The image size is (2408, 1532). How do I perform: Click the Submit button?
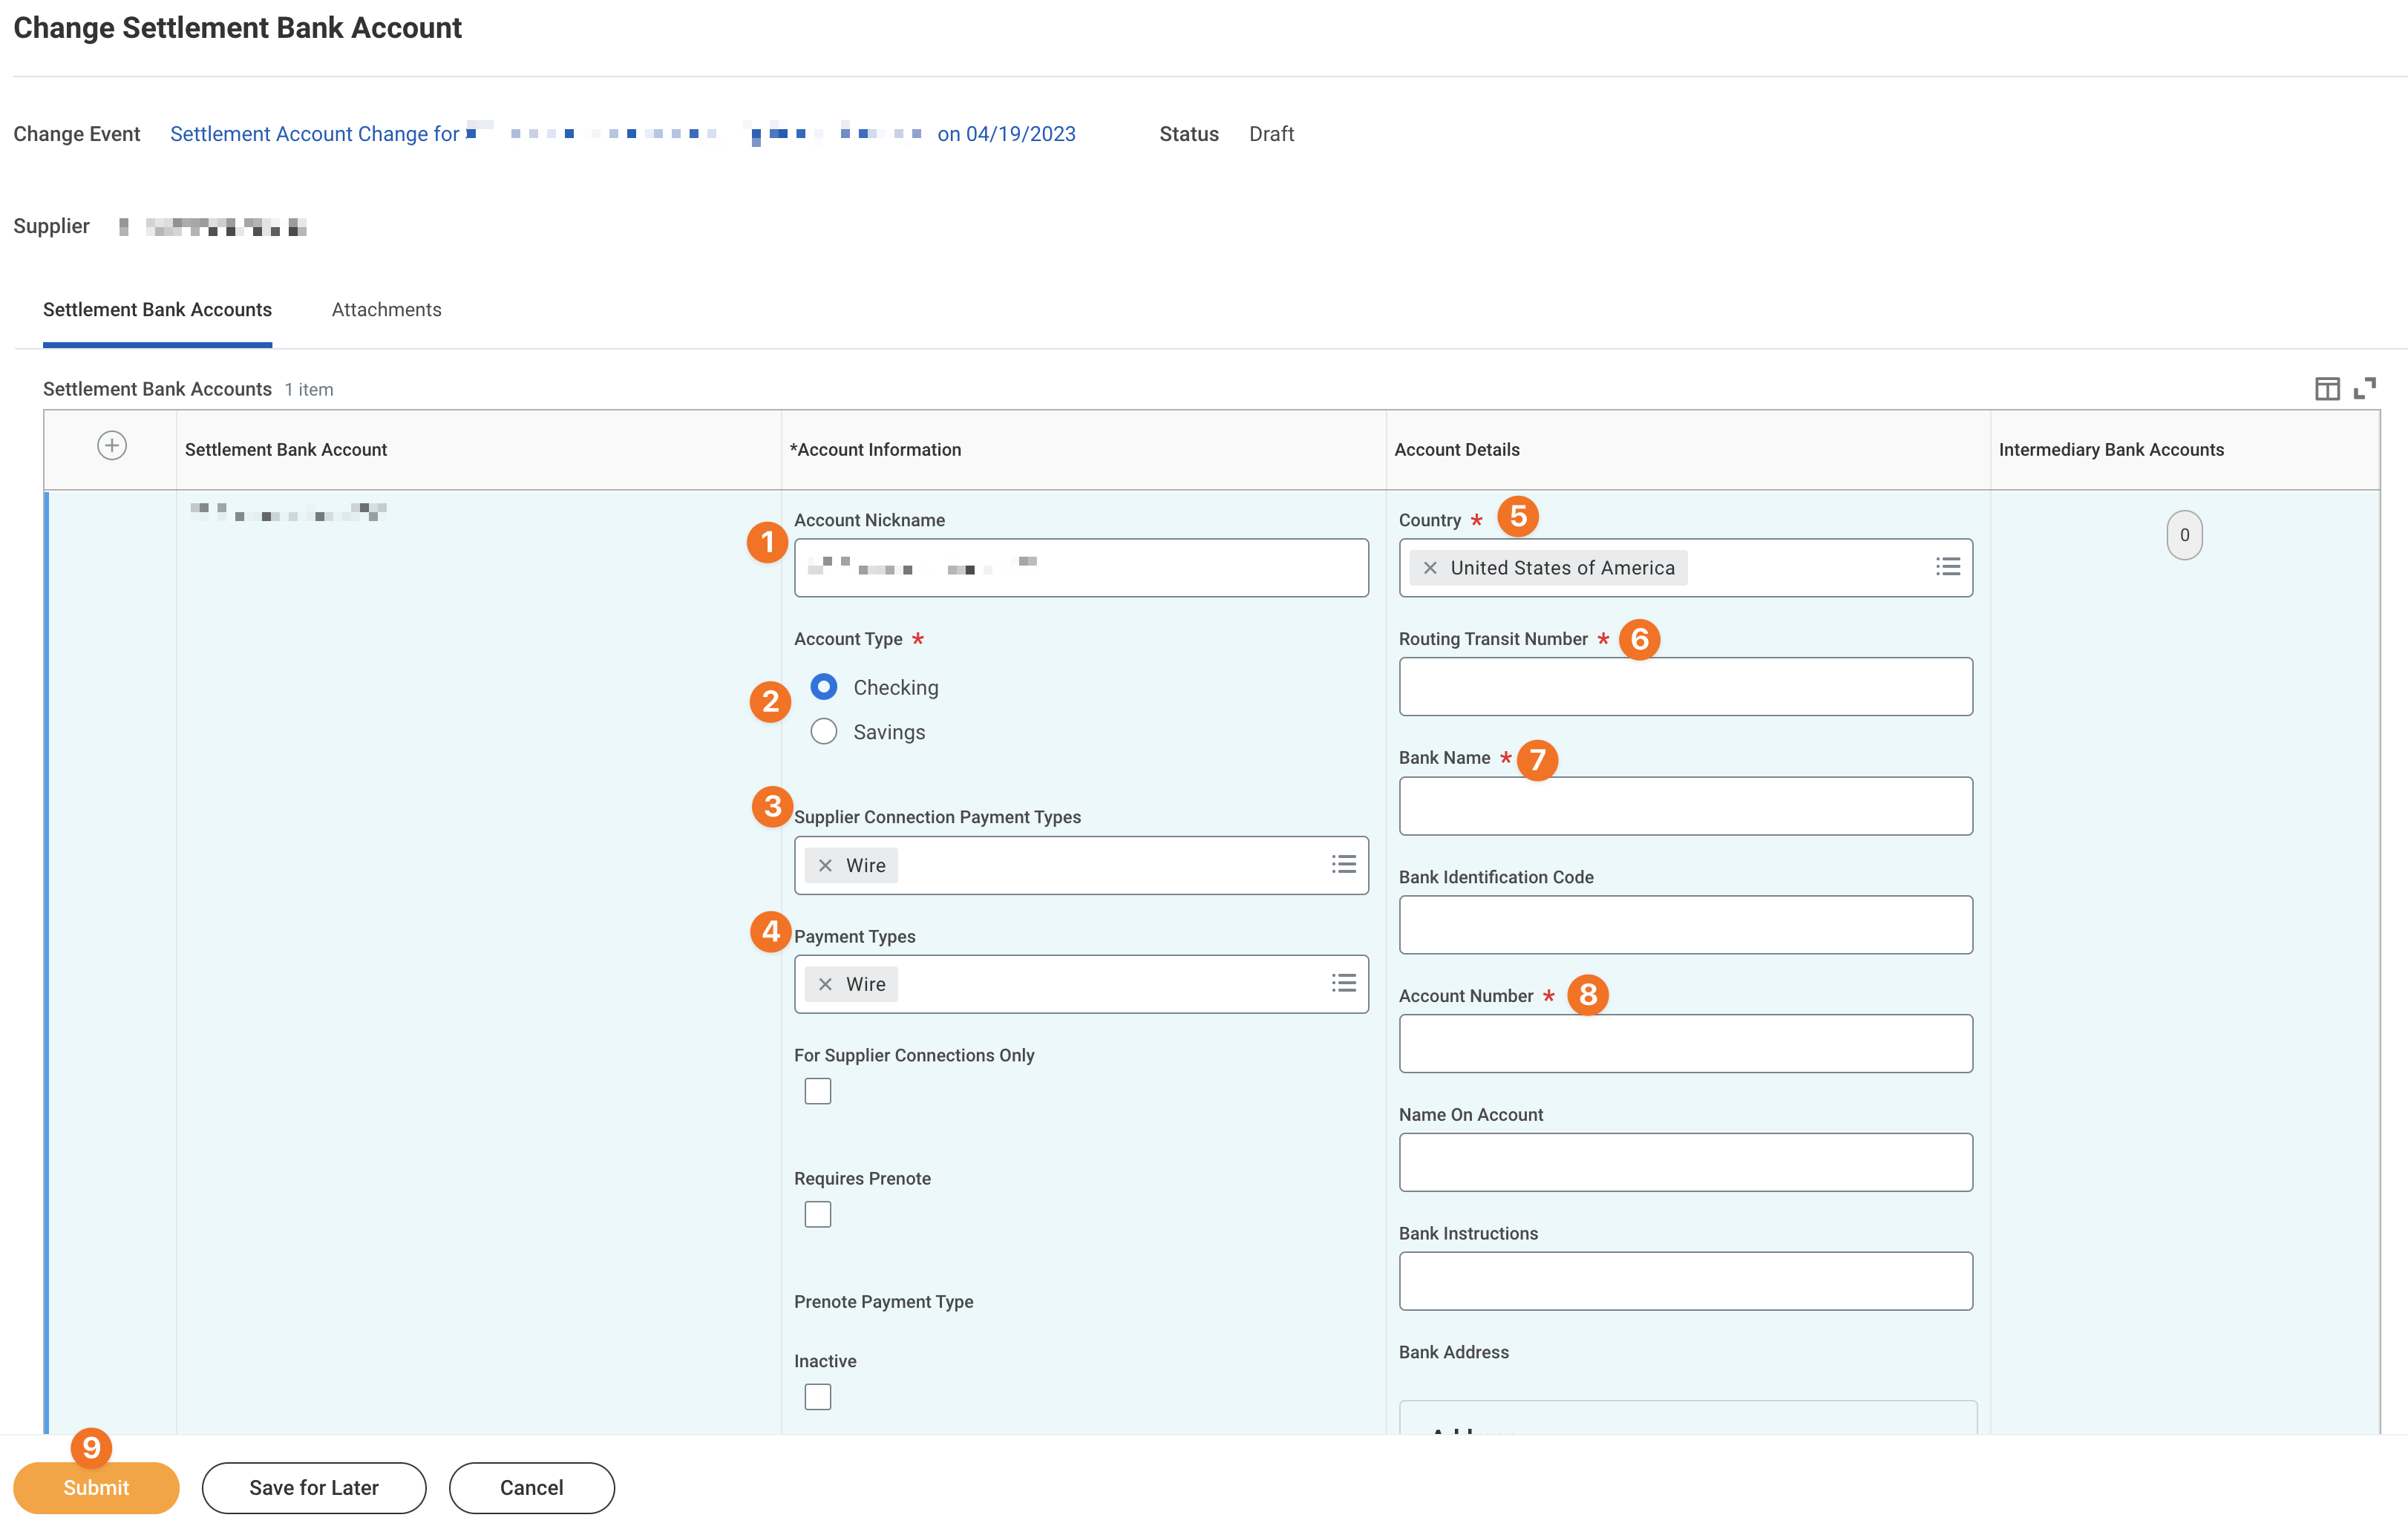tap(95, 1487)
